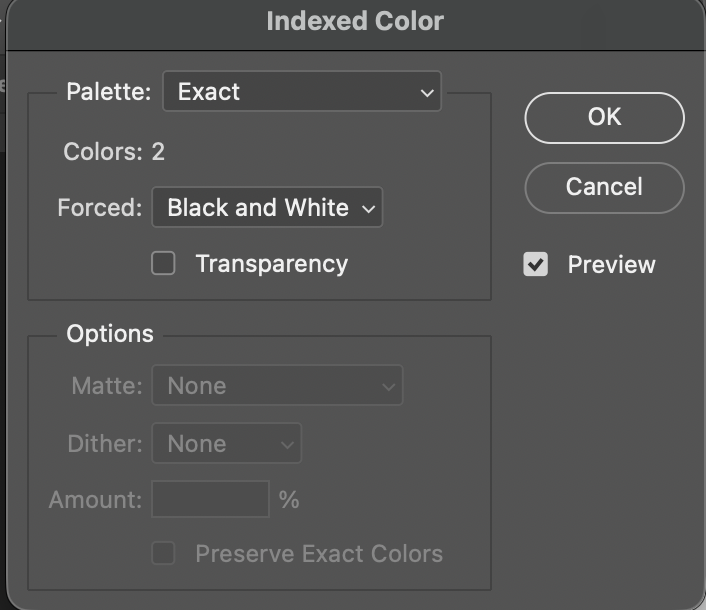Image resolution: width=706 pixels, height=610 pixels.
Task: Click the chevron arrow of the Matte menu
Action: tap(388, 387)
